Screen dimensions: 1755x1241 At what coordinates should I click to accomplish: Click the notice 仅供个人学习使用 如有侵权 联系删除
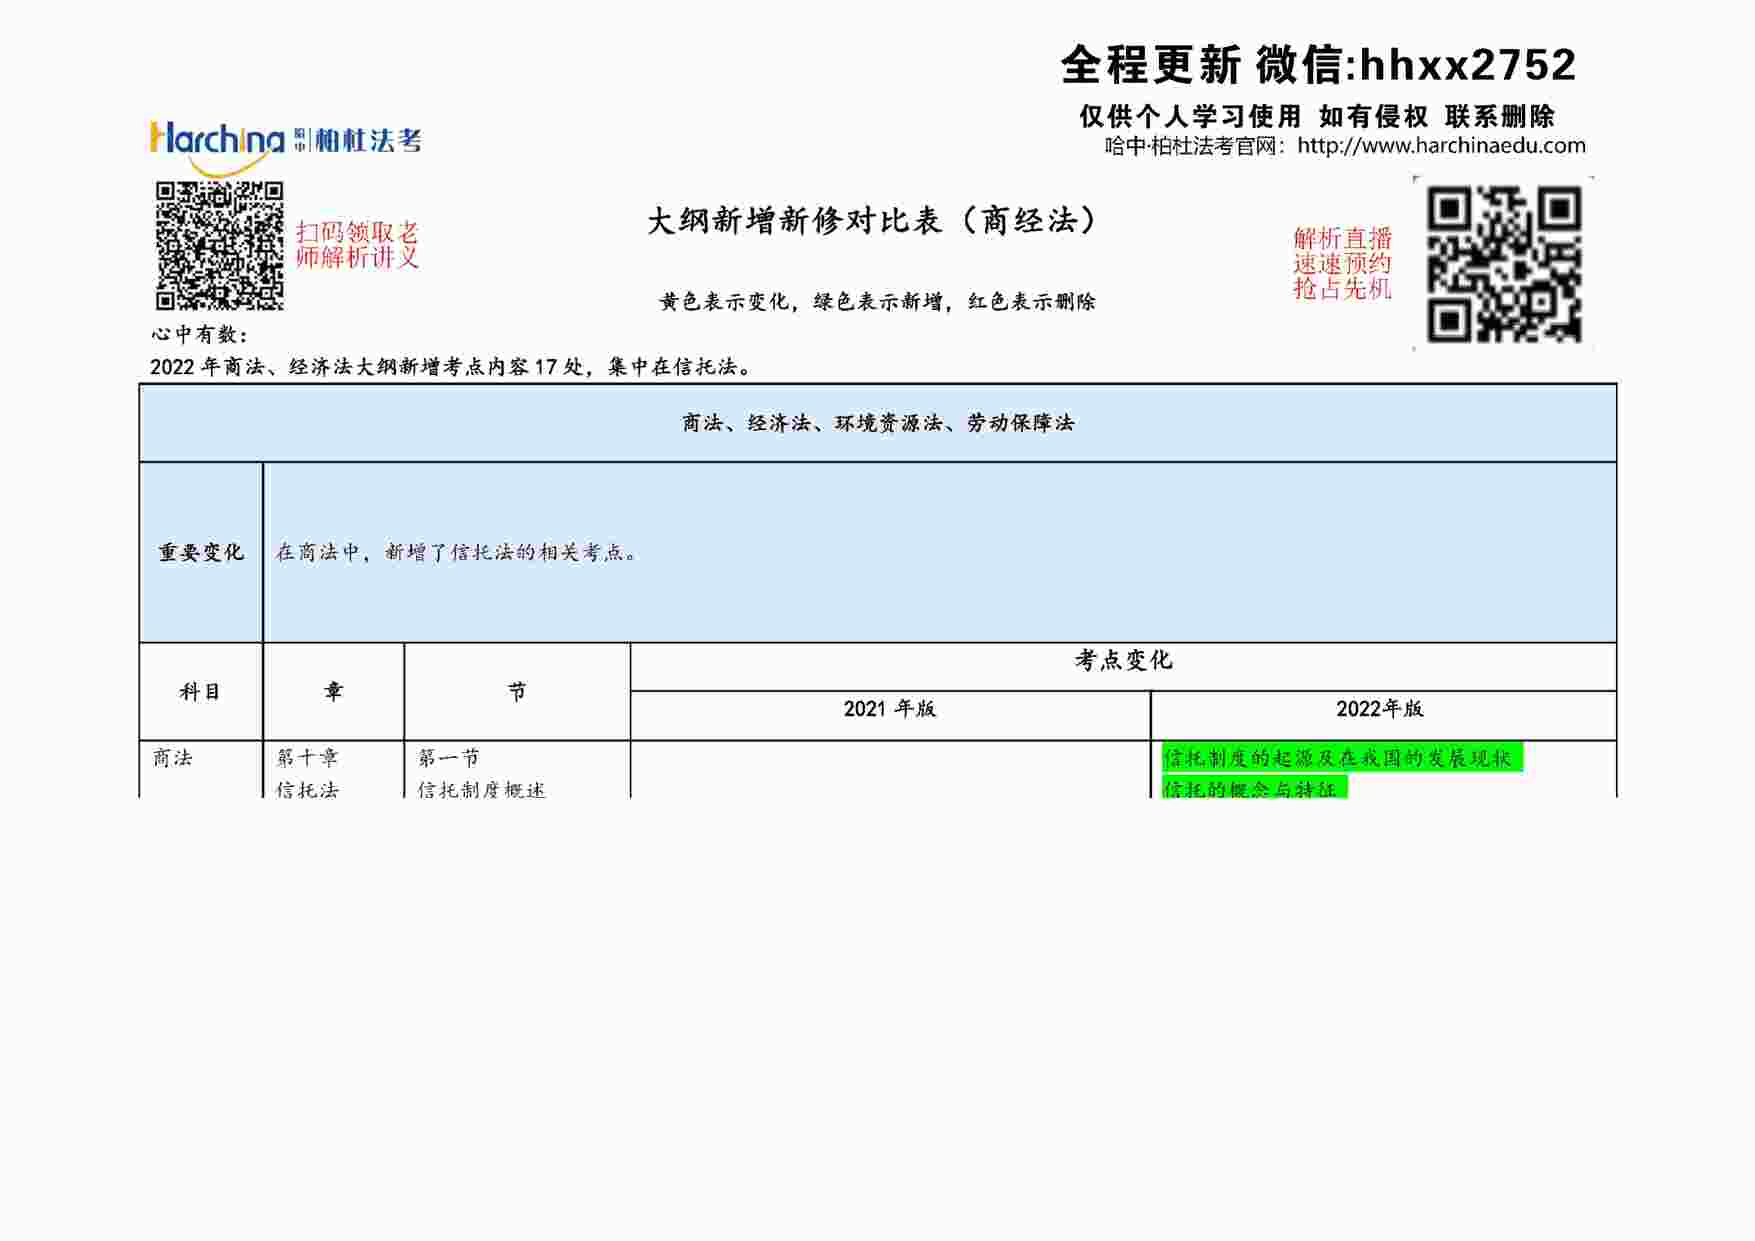(1317, 117)
